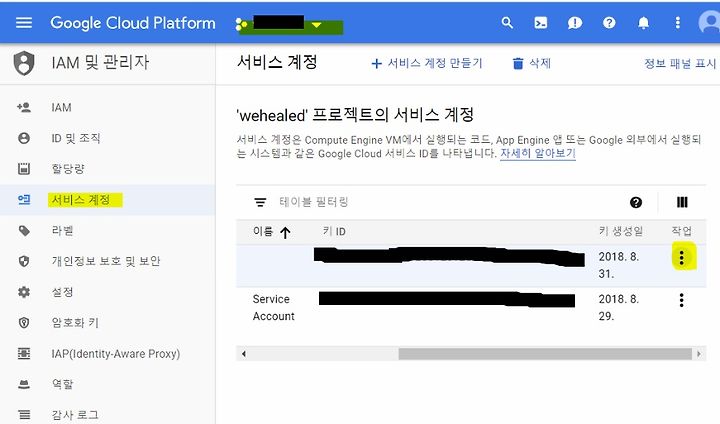The width and height of the screenshot is (720, 424).
Task: Open the help question mark in the header
Action: [x=609, y=23]
